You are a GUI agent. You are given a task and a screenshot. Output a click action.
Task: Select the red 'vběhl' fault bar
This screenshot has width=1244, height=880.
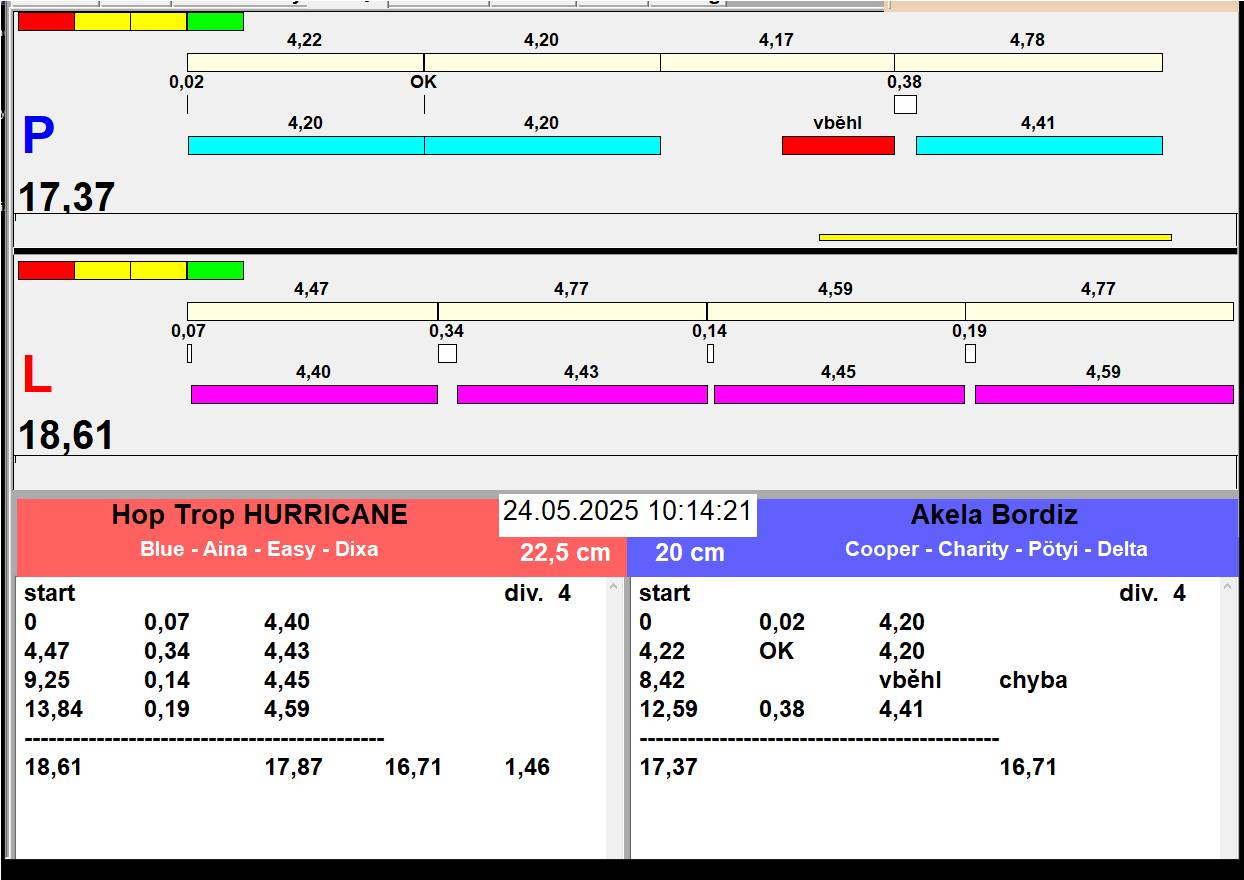coord(838,145)
